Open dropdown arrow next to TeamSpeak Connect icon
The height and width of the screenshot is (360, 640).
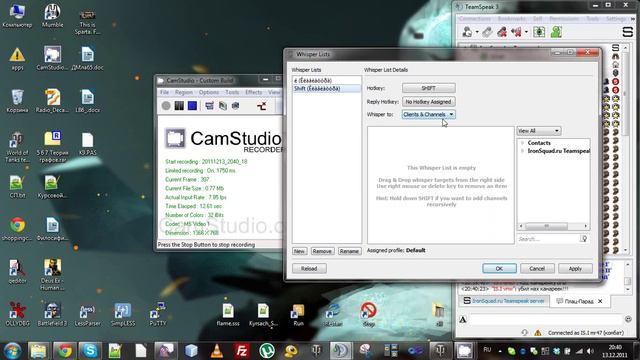pos(477,32)
